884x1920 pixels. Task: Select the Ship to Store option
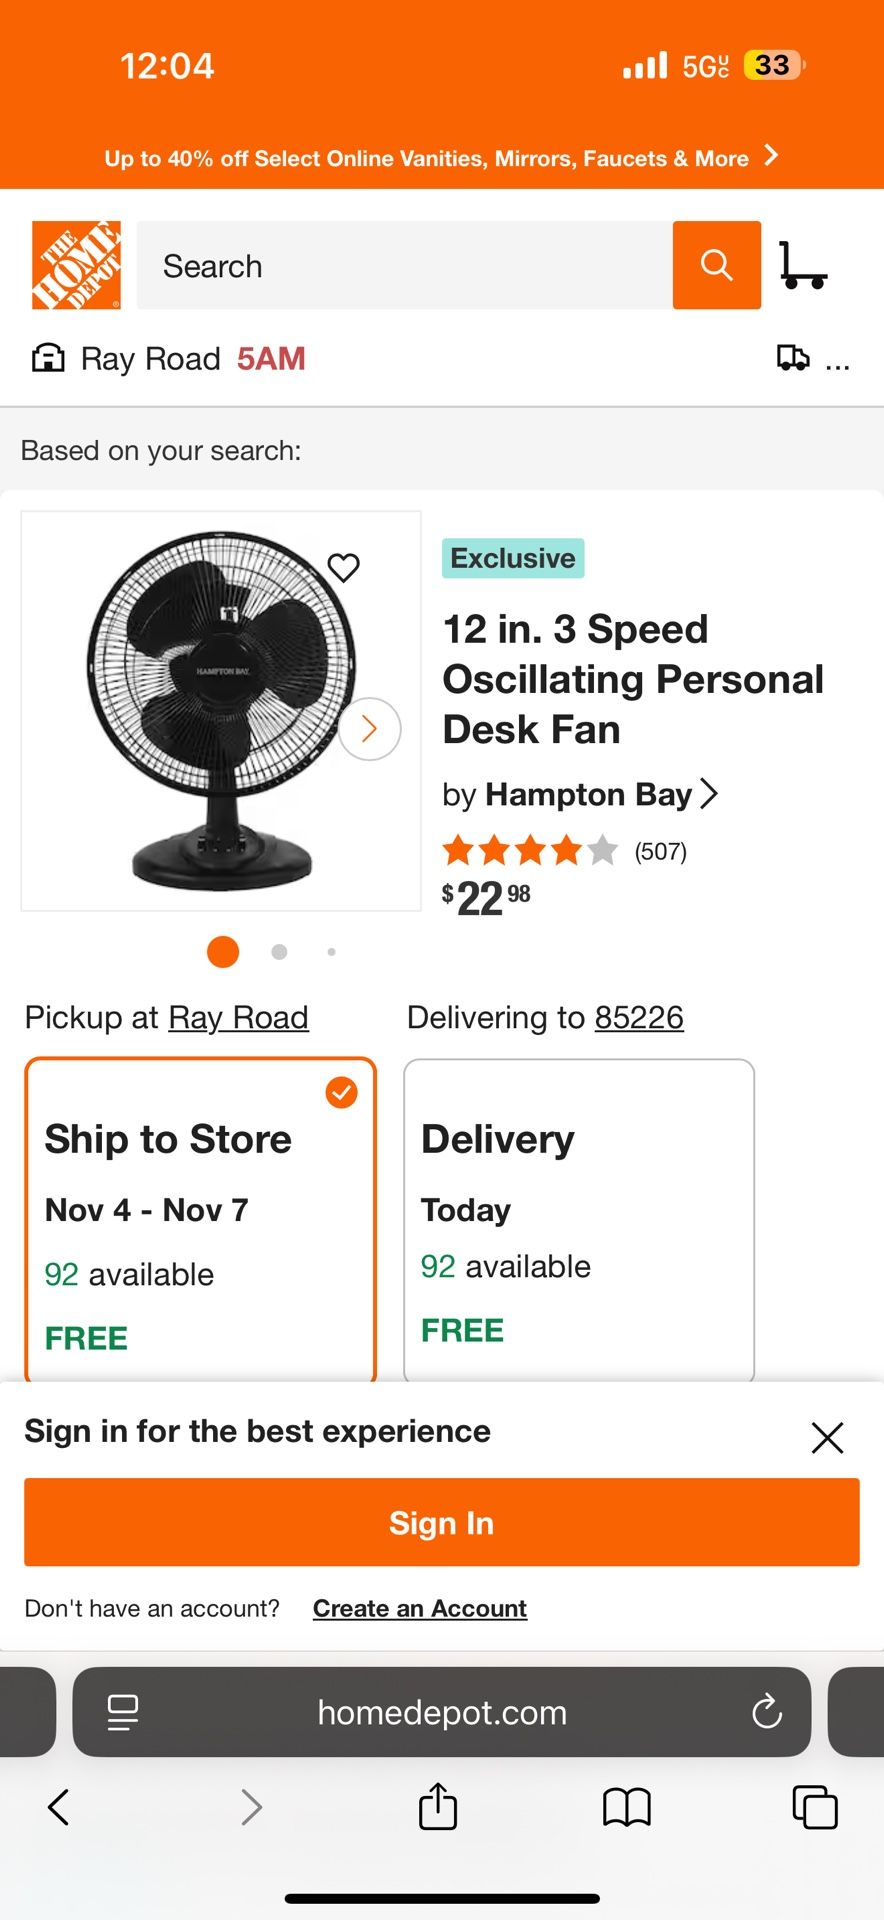(200, 1220)
